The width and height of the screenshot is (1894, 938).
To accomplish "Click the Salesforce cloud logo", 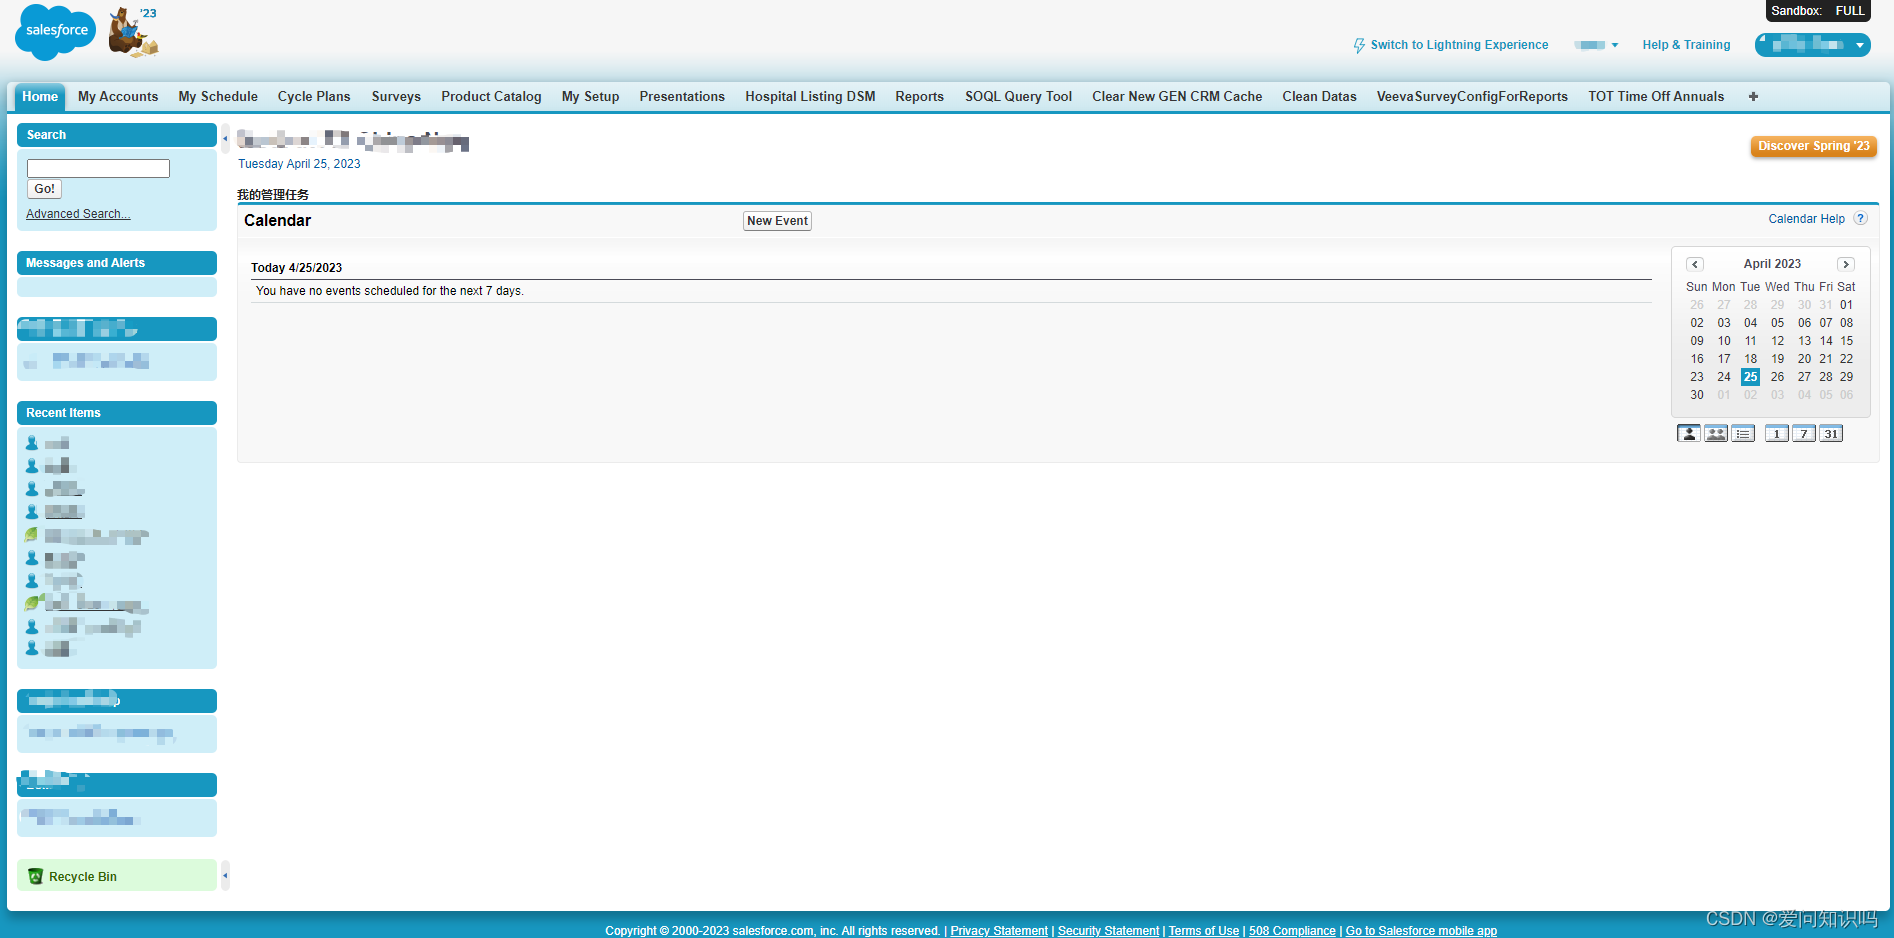I will [x=56, y=31].
